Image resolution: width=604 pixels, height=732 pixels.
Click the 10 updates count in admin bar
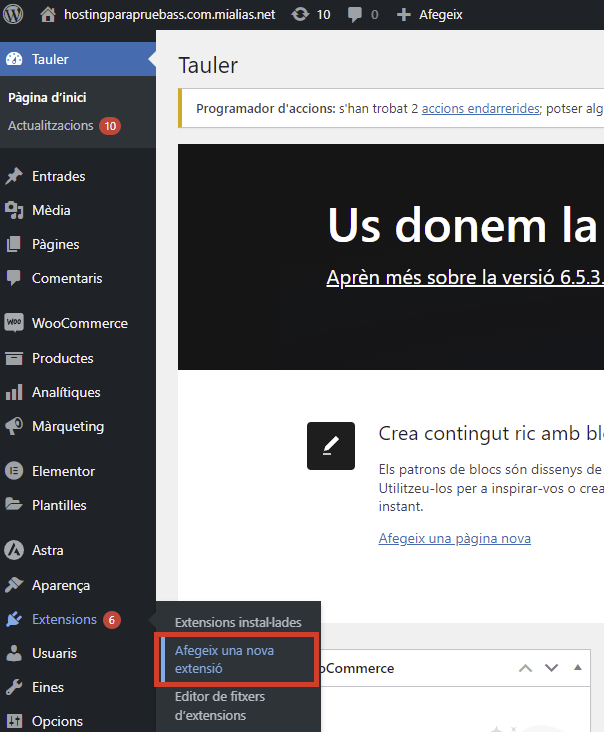(x=323, y=14)
